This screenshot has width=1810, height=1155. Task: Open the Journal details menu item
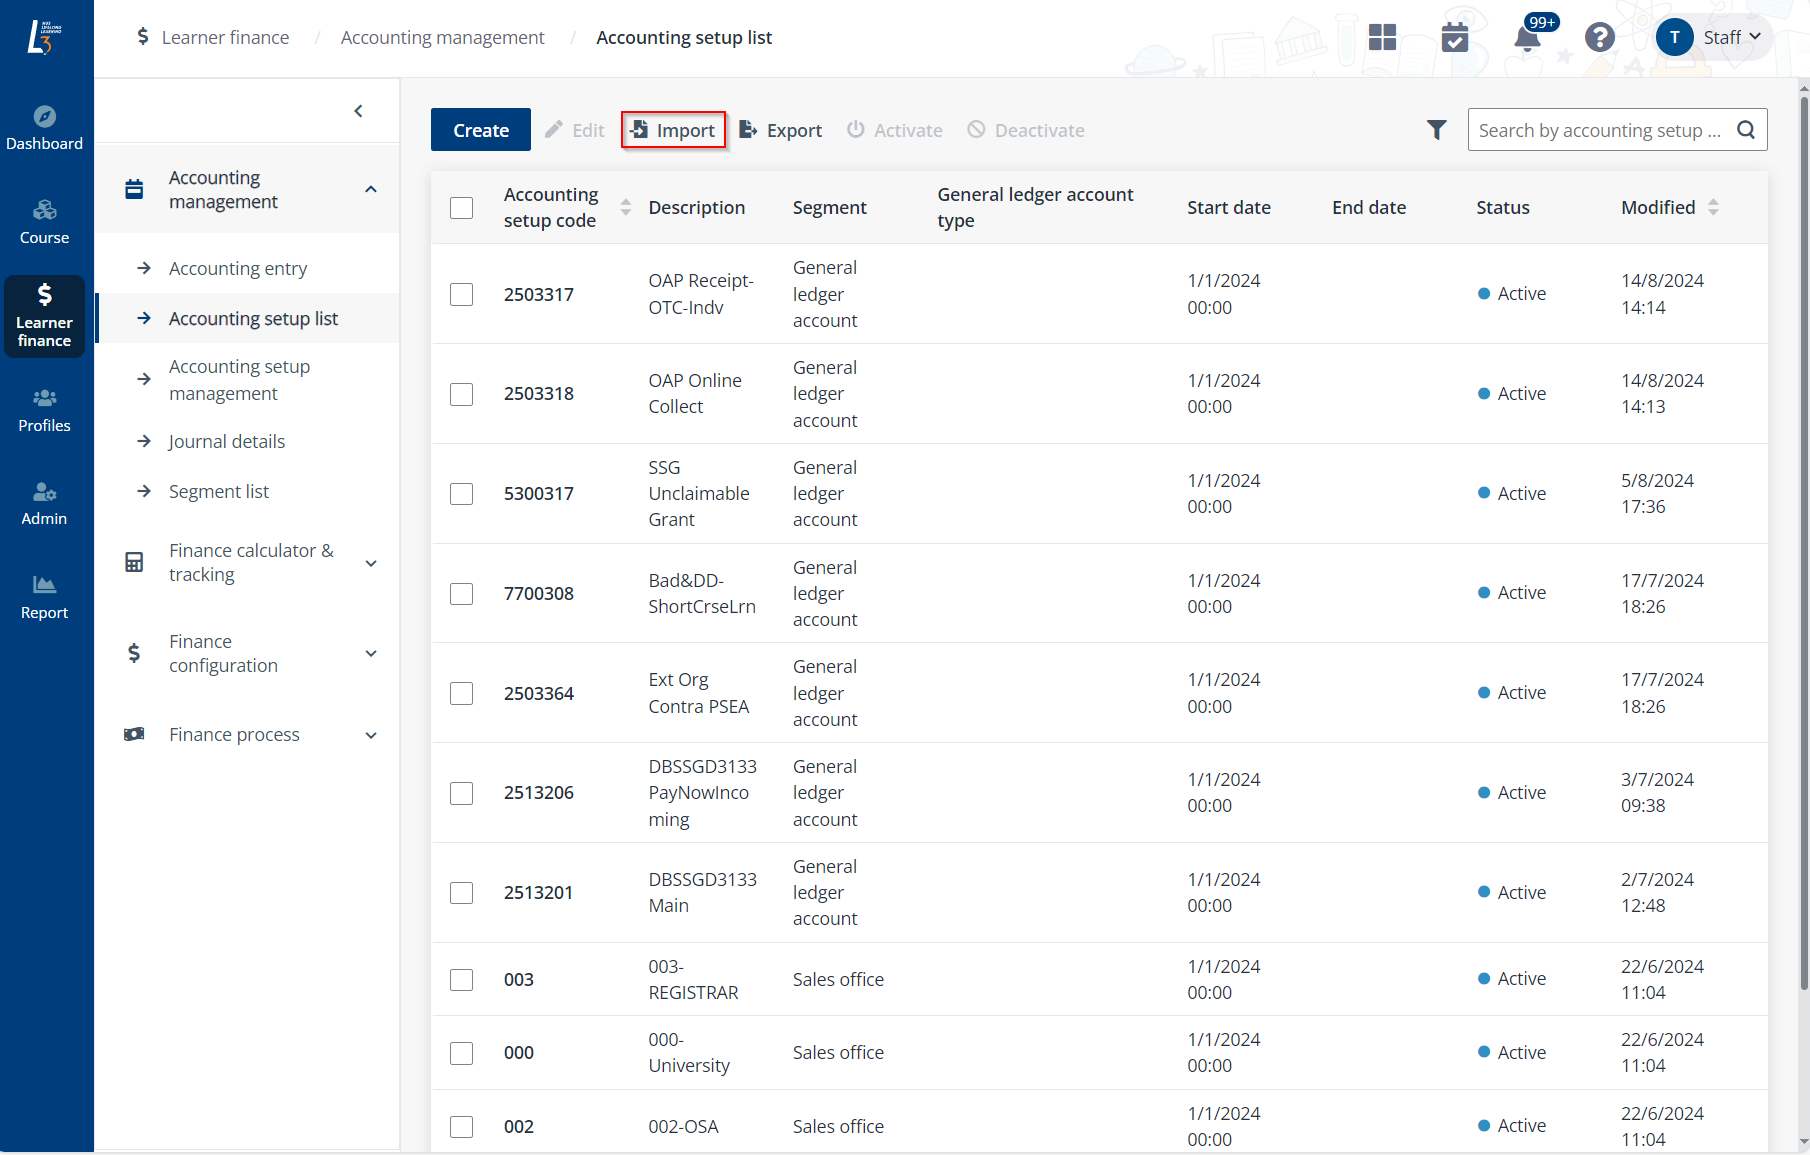click(x=227, y=442)
